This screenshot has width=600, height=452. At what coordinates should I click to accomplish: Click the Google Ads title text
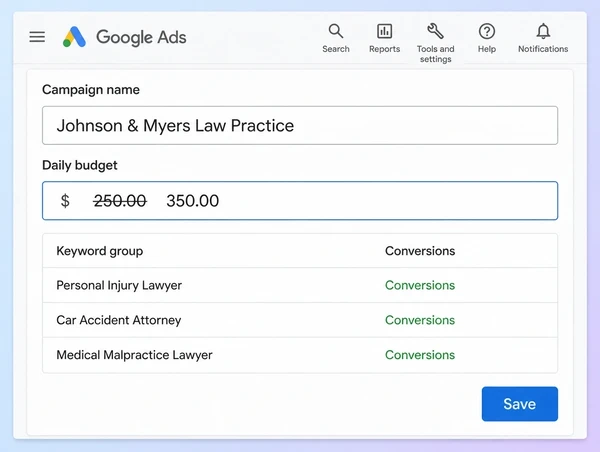pyautogui.click(x=141, y=37)
